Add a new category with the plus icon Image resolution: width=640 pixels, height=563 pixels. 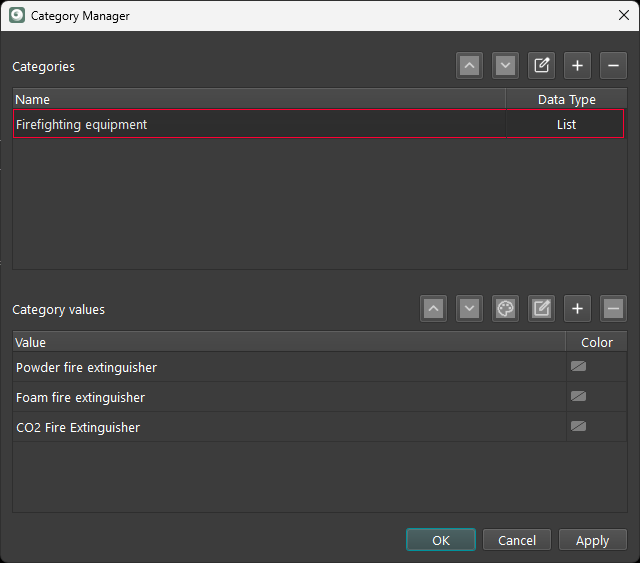577,66
